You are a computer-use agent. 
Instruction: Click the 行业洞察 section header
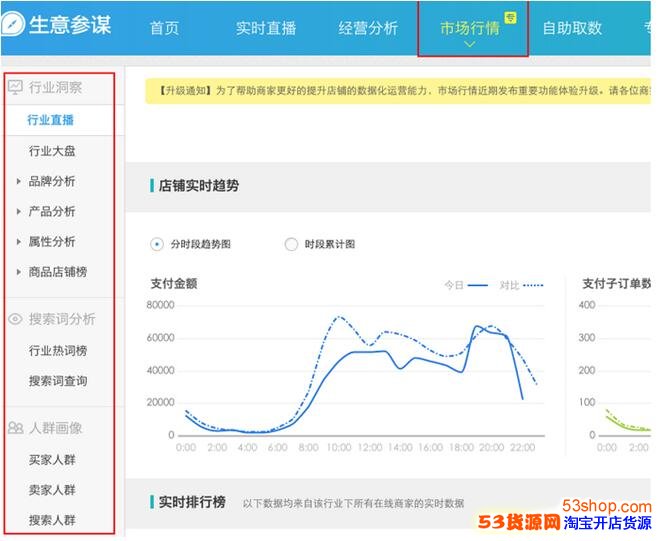click(55, 87)
